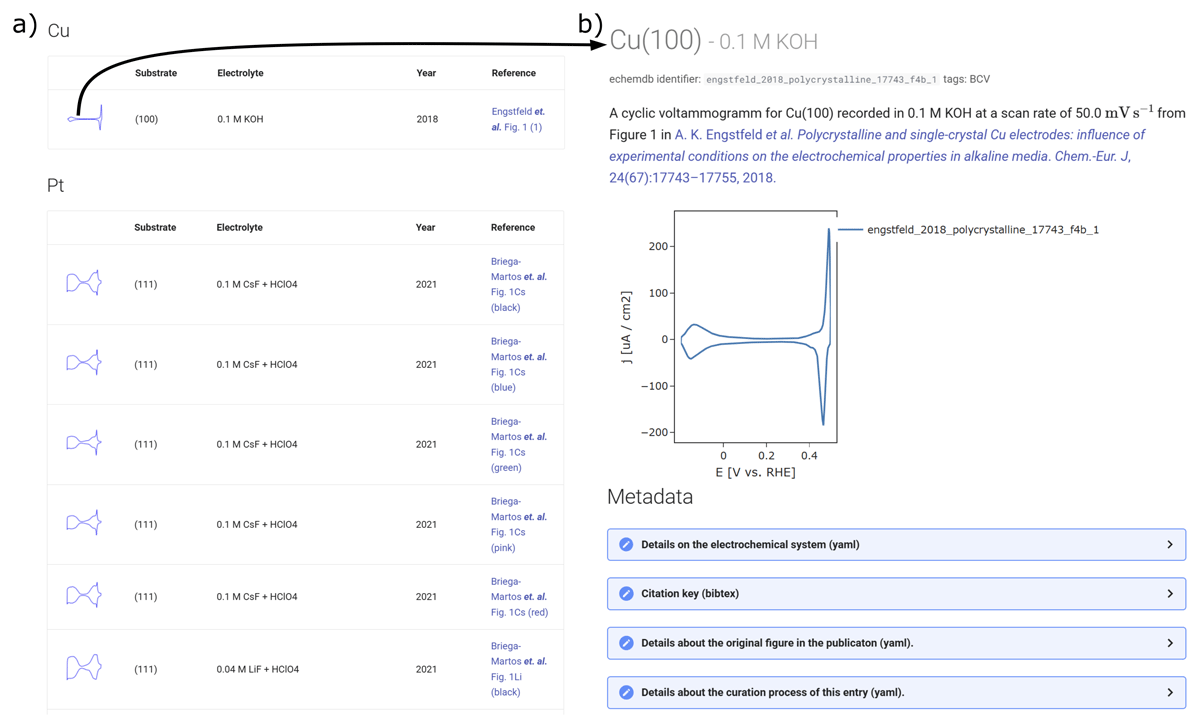Screen dimensions: 1200x728
Task: Expand the original figure details chevron
Action: pos(1169,643)
